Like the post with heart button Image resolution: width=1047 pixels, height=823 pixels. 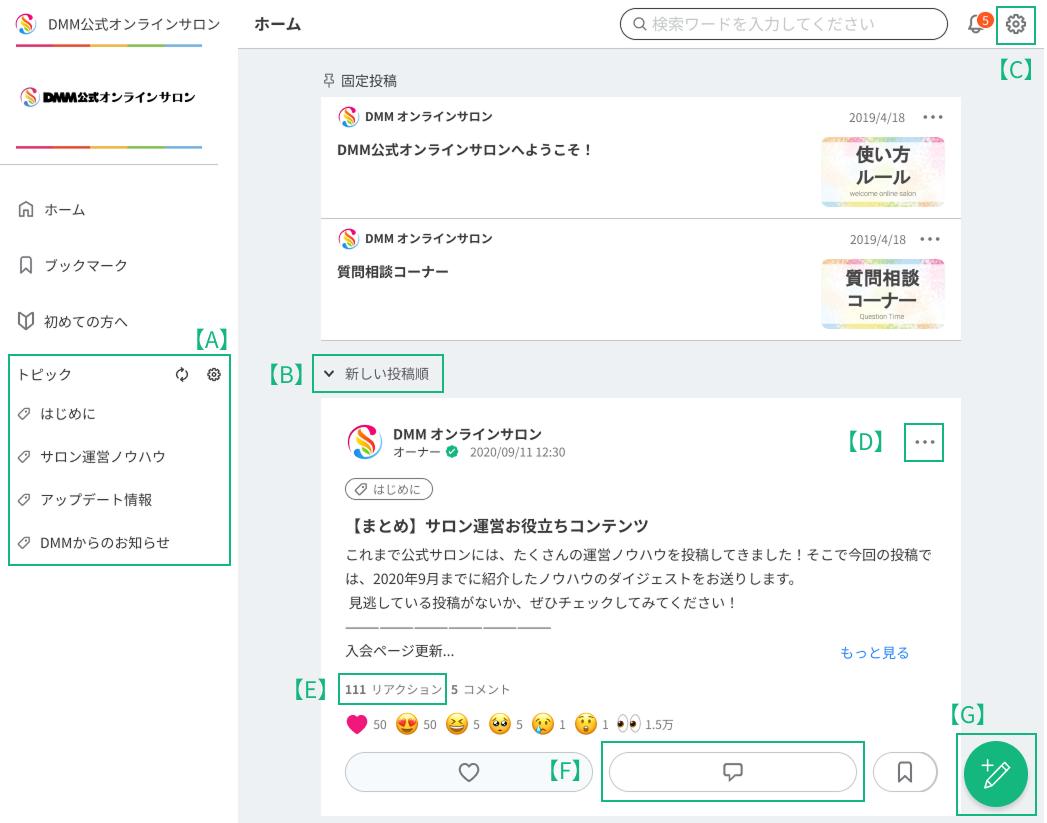pos(469,772)
